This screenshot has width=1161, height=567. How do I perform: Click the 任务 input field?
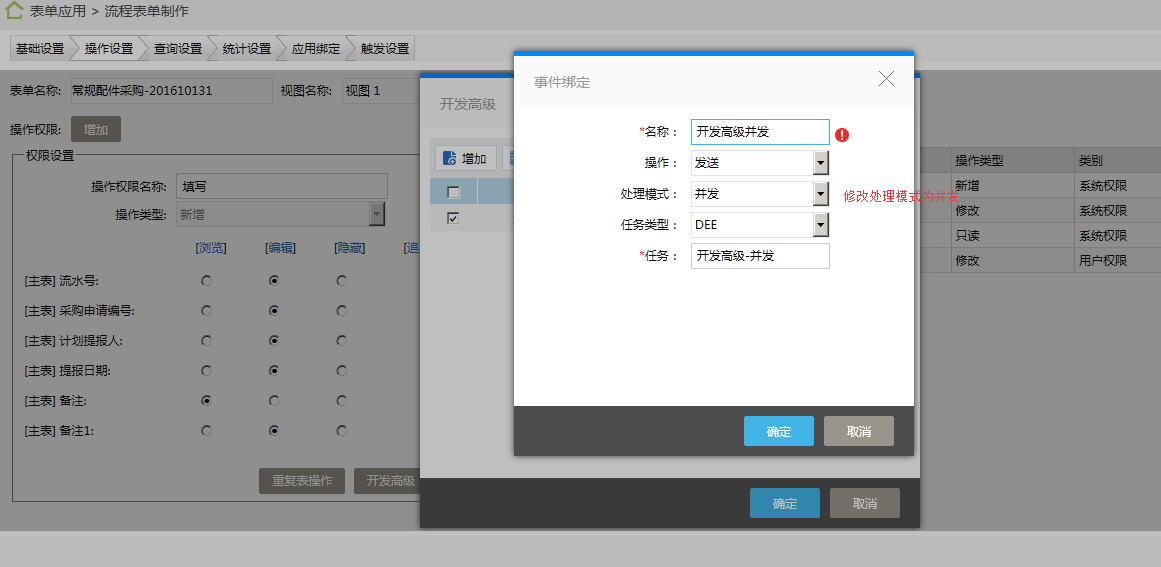coord(759,256)
